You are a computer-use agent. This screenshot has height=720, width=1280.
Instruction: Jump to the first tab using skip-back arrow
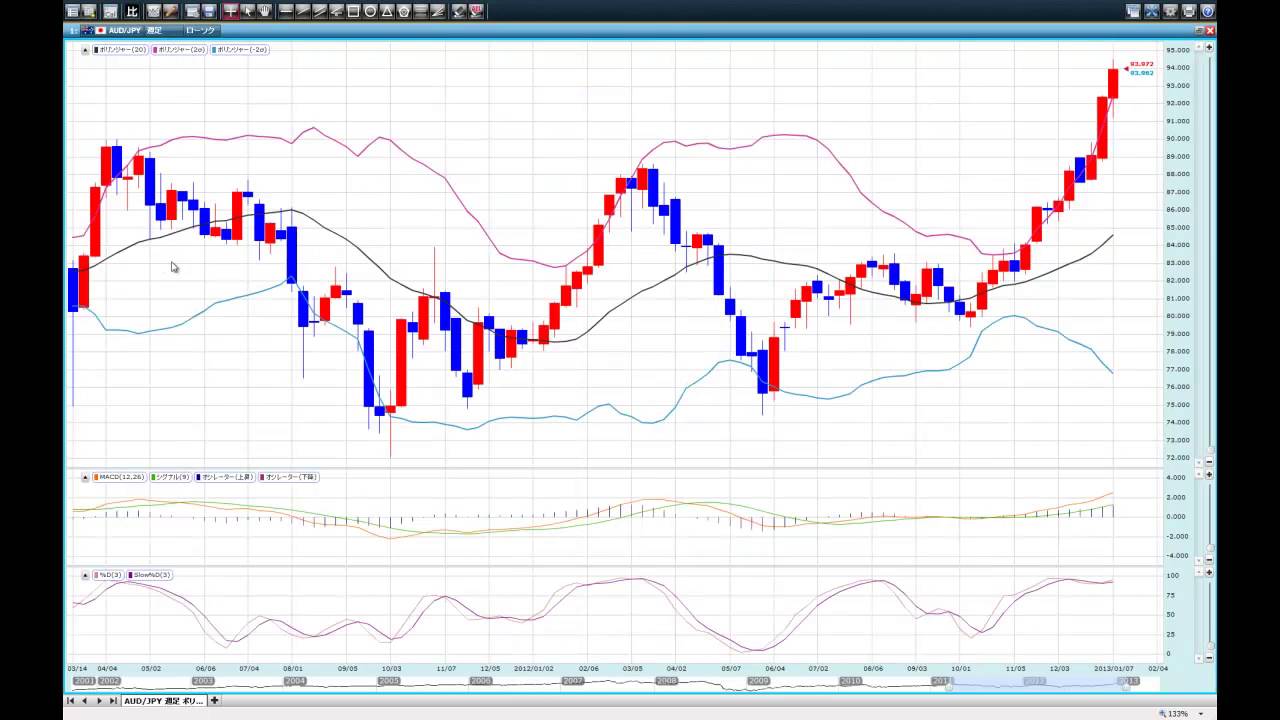point(71,701)
